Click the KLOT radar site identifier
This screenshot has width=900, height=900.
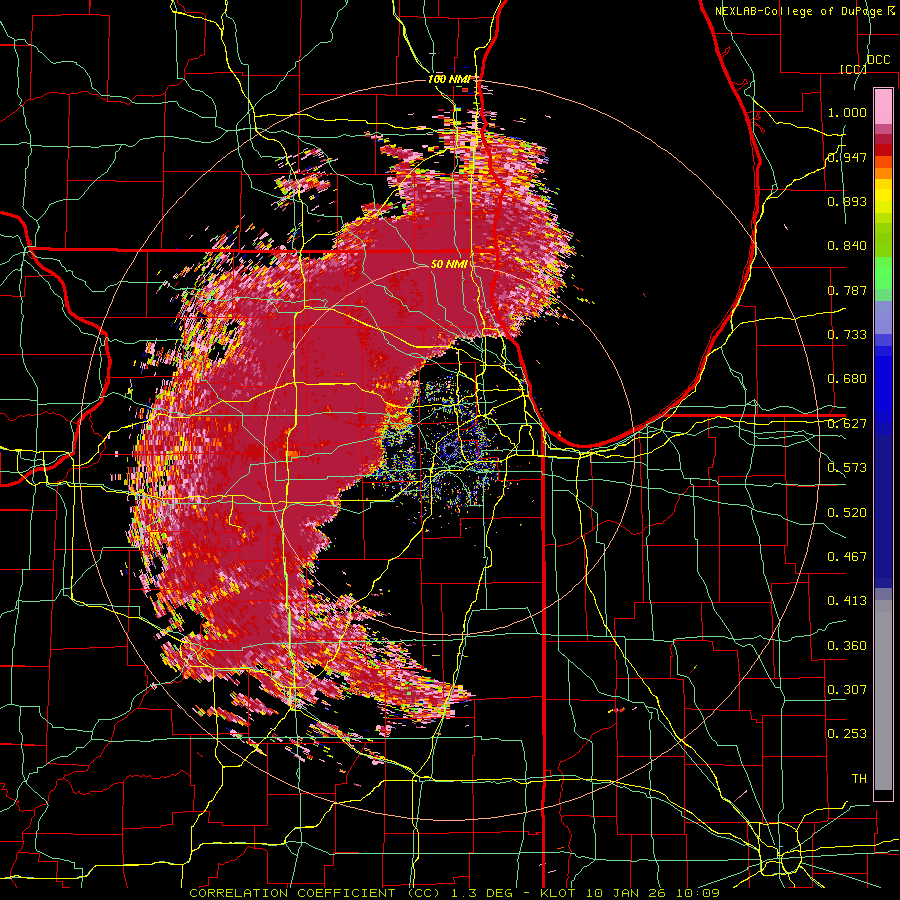[x=559, y=893]
